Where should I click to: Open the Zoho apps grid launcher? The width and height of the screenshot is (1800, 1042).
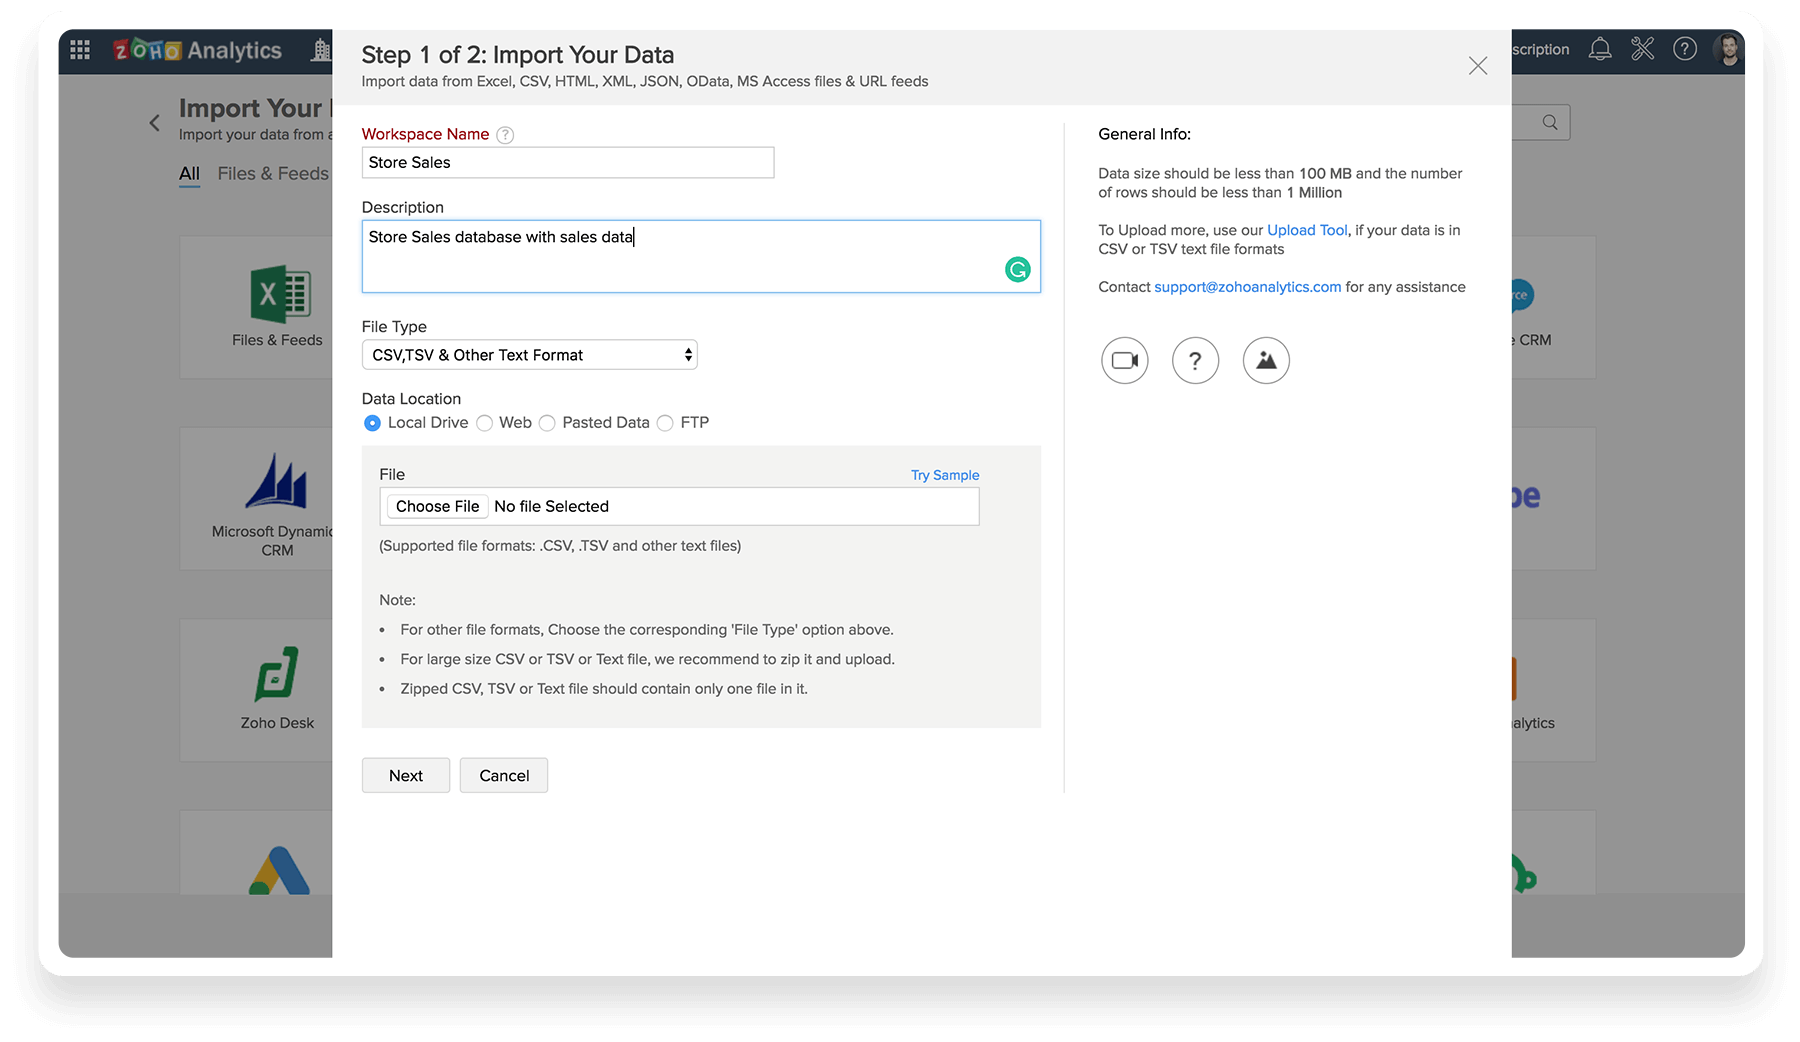coord(80,50)
